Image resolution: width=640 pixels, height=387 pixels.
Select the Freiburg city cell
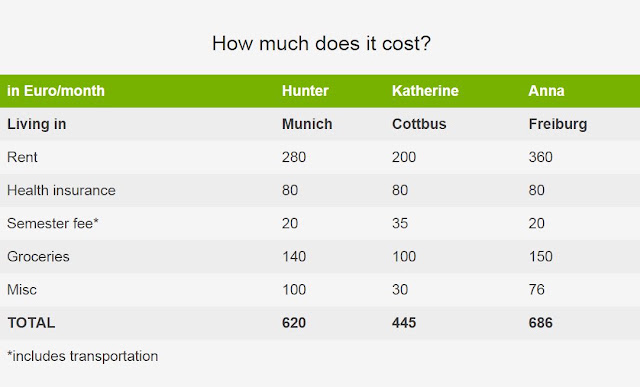click(558, 124)
